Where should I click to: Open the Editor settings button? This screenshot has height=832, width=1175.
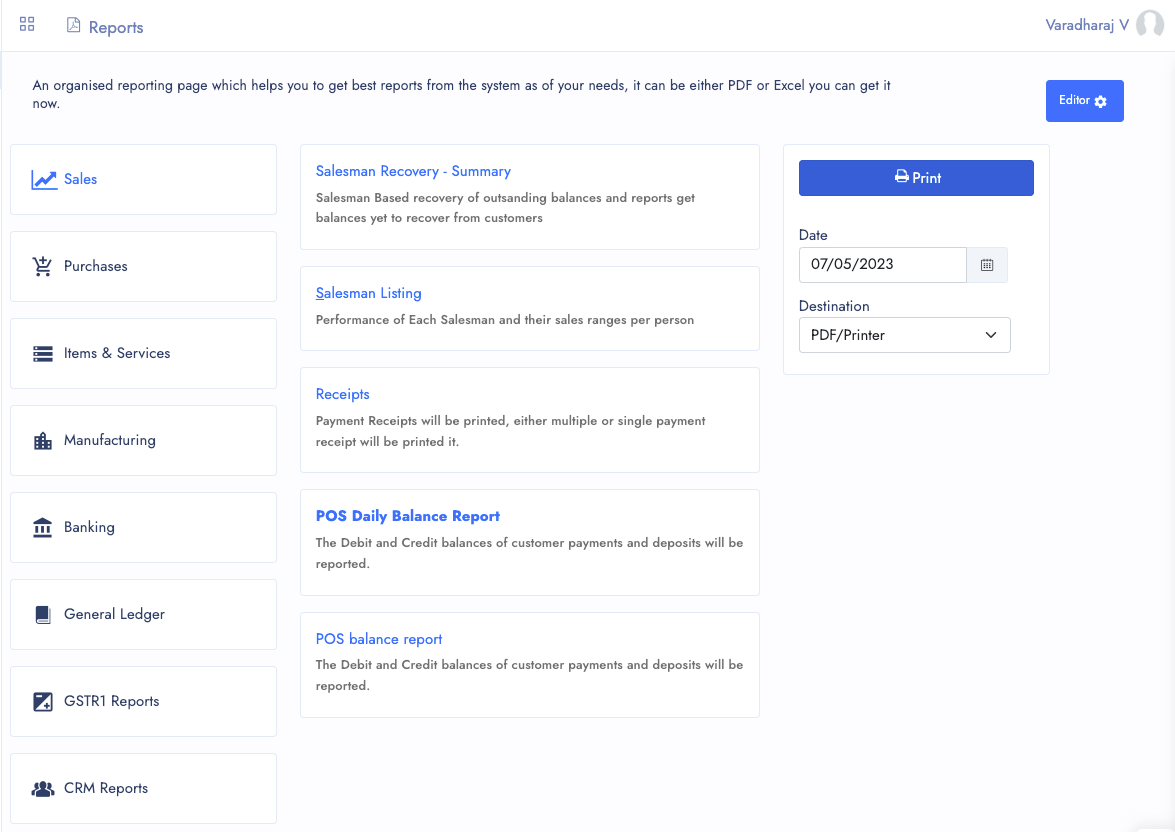[1084, 100]
